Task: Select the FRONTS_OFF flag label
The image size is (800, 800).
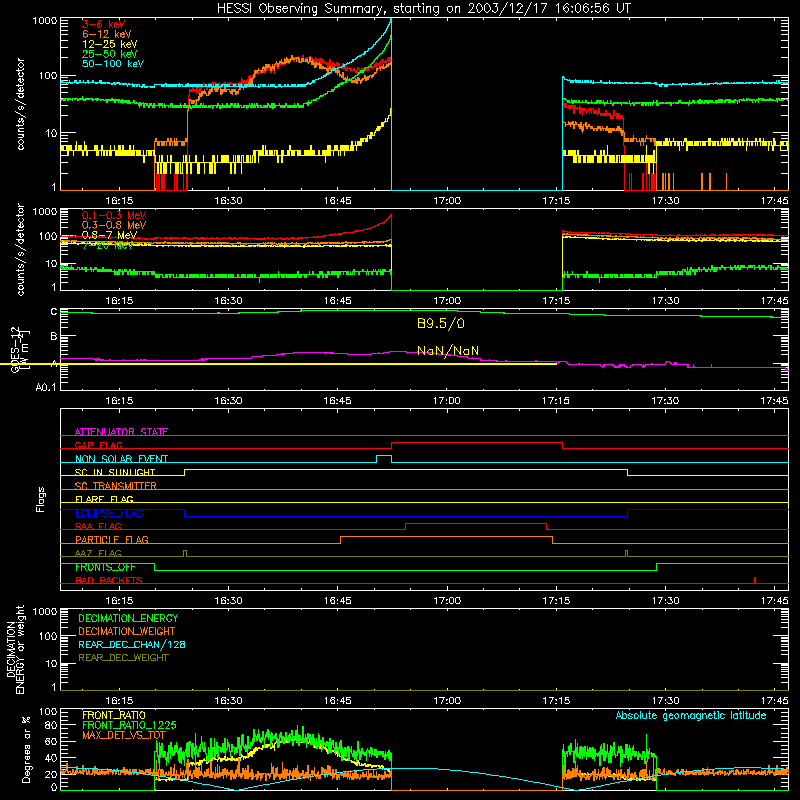Action: pos(105,567)
